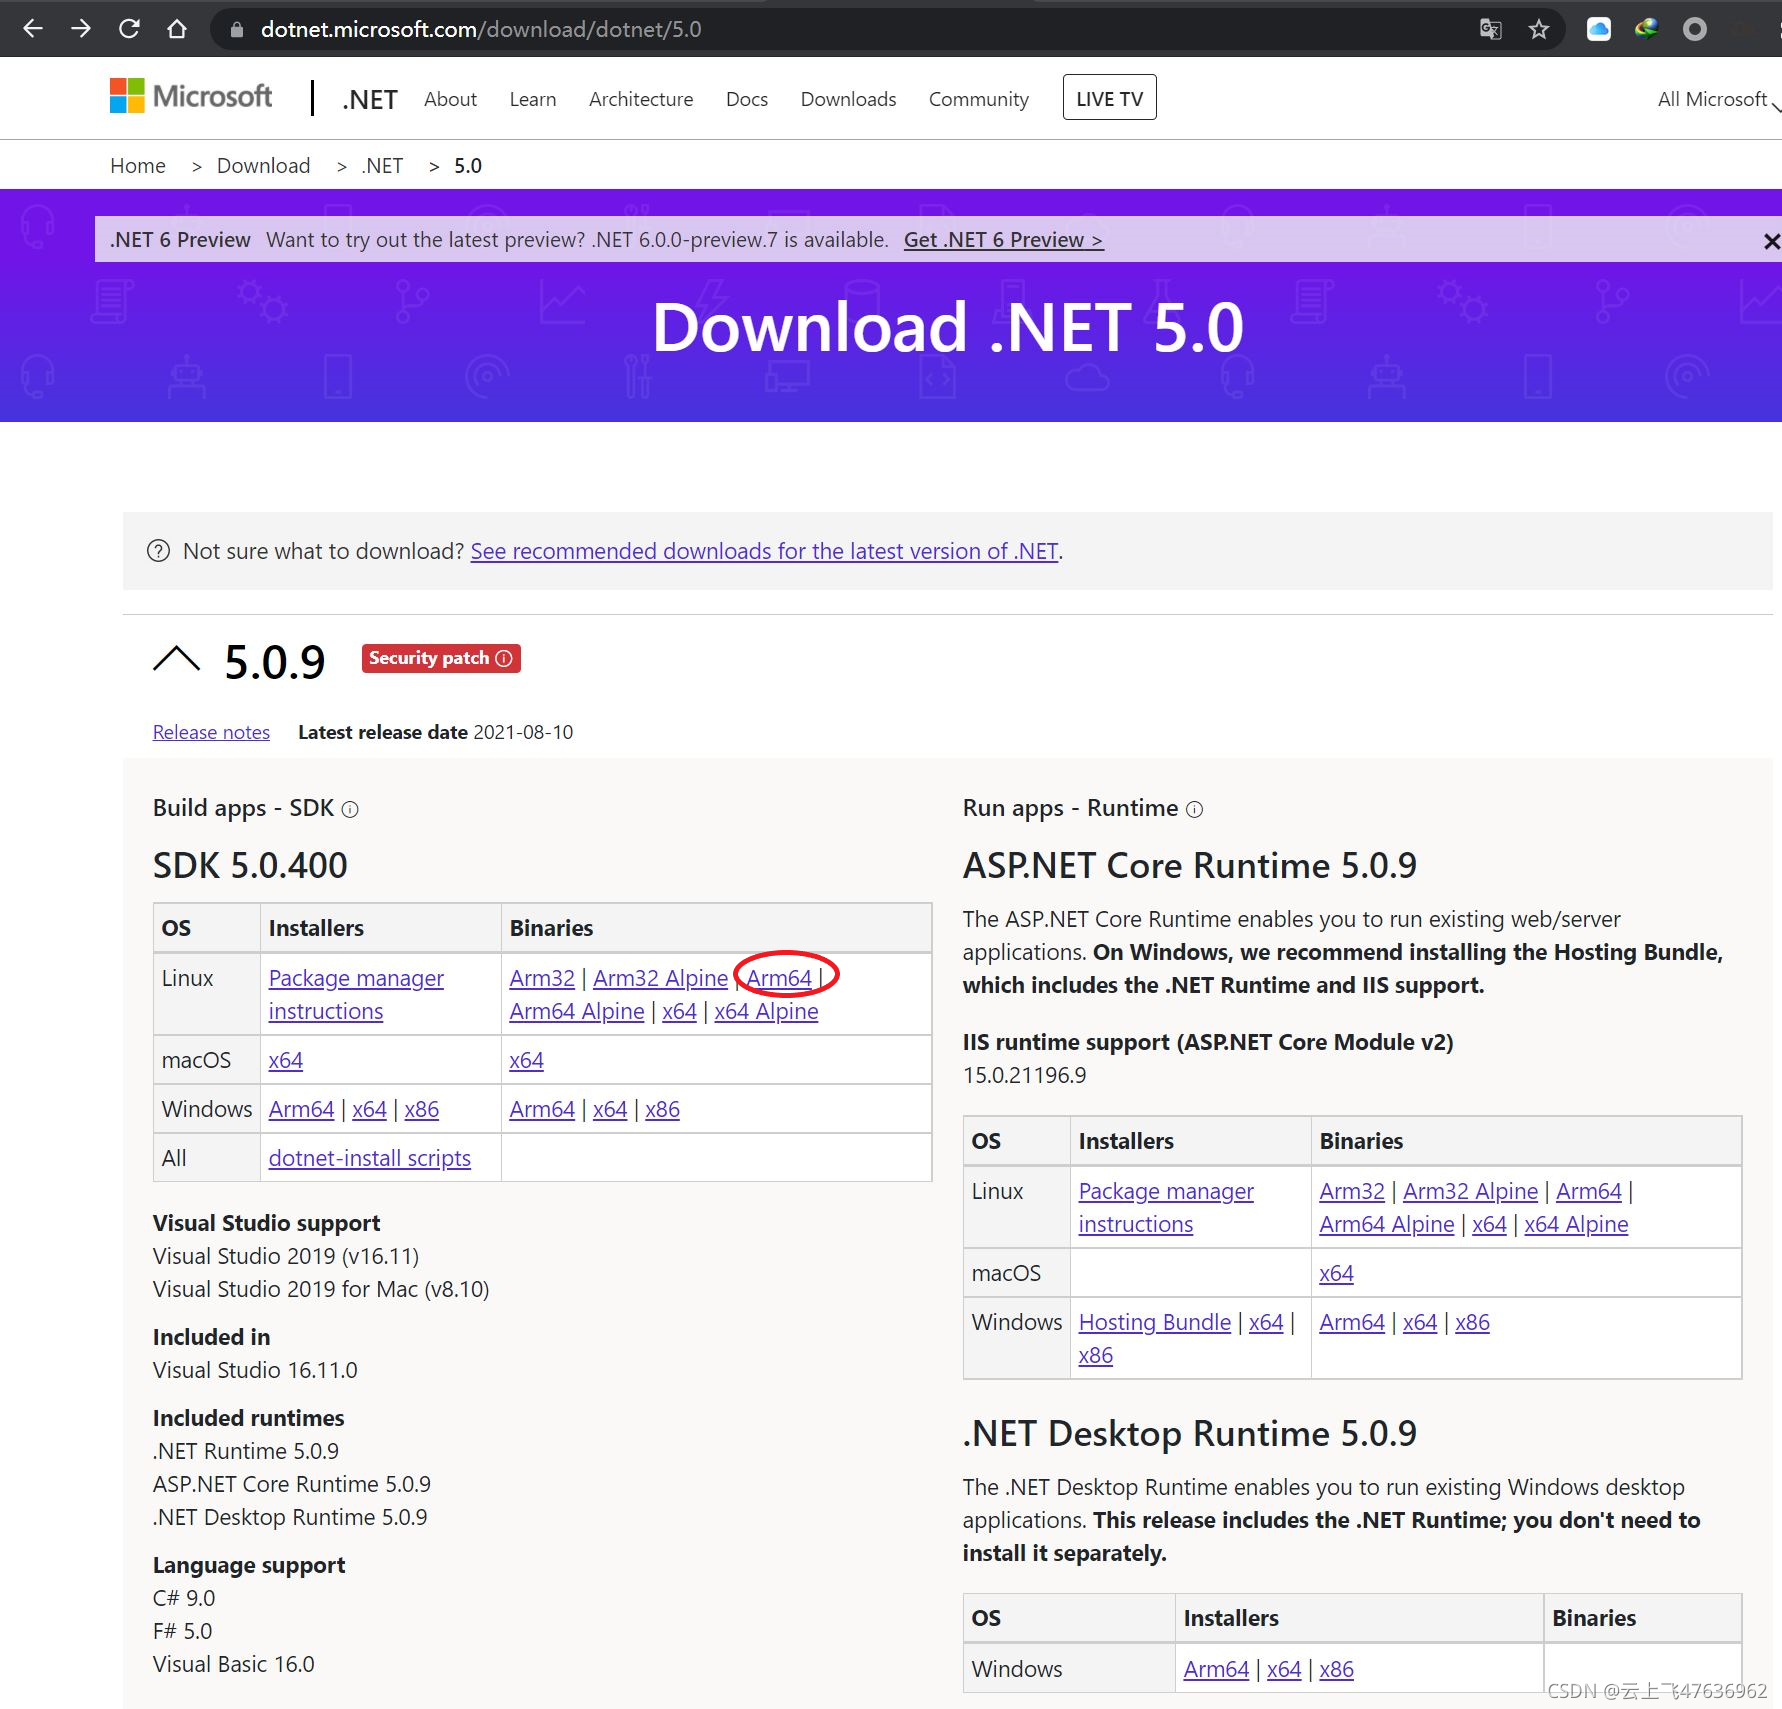Download SDK Windows Arm64 installer

pos(301,1109)
